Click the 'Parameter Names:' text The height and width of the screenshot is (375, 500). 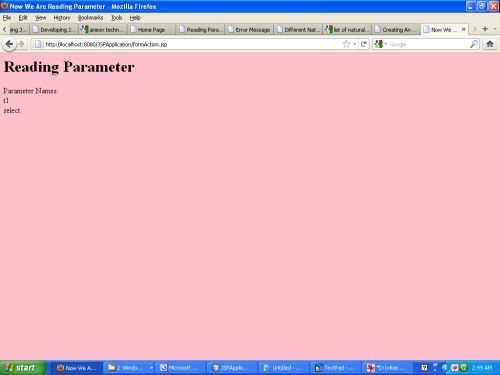pos(31,91)
